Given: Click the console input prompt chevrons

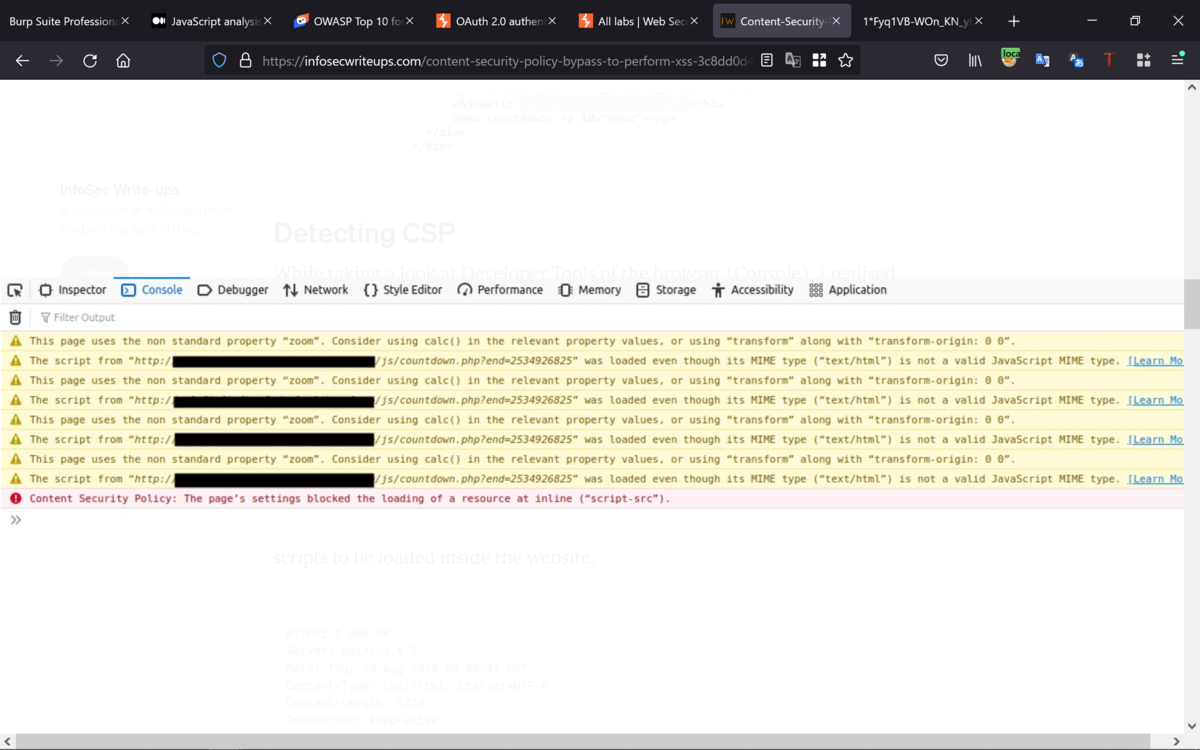Looking at the screenshot, I should [x=15, y=520].
